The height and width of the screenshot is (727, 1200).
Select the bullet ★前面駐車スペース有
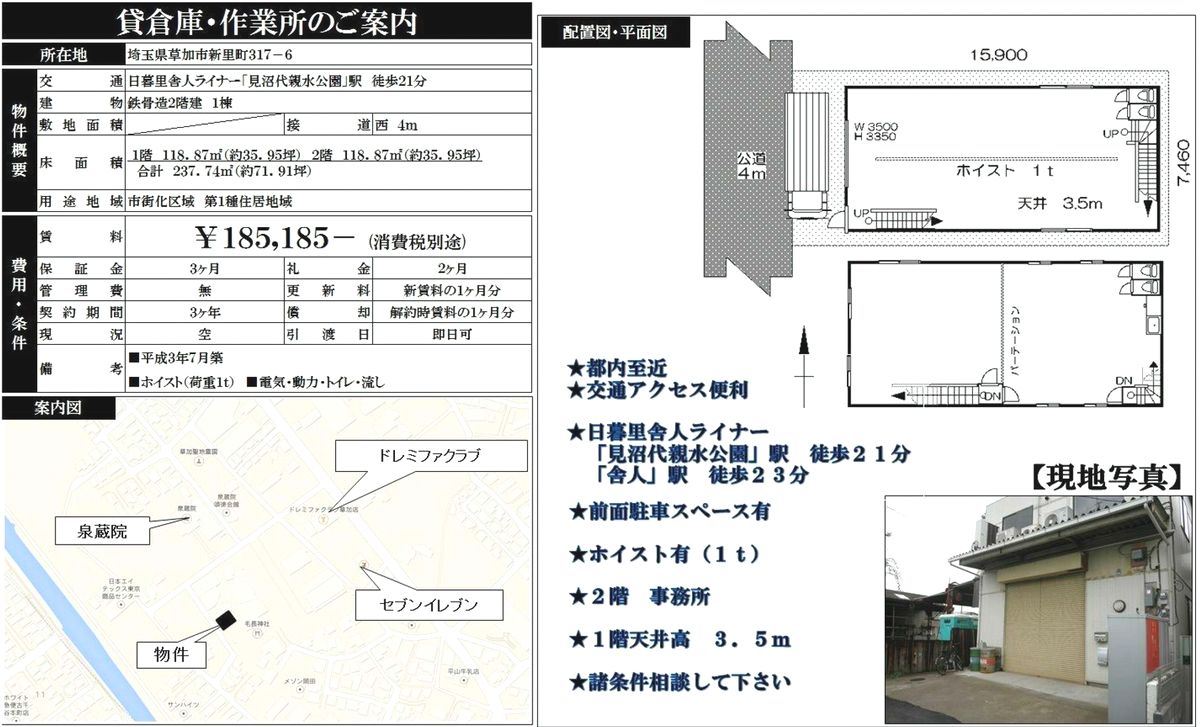pos(671,510)
